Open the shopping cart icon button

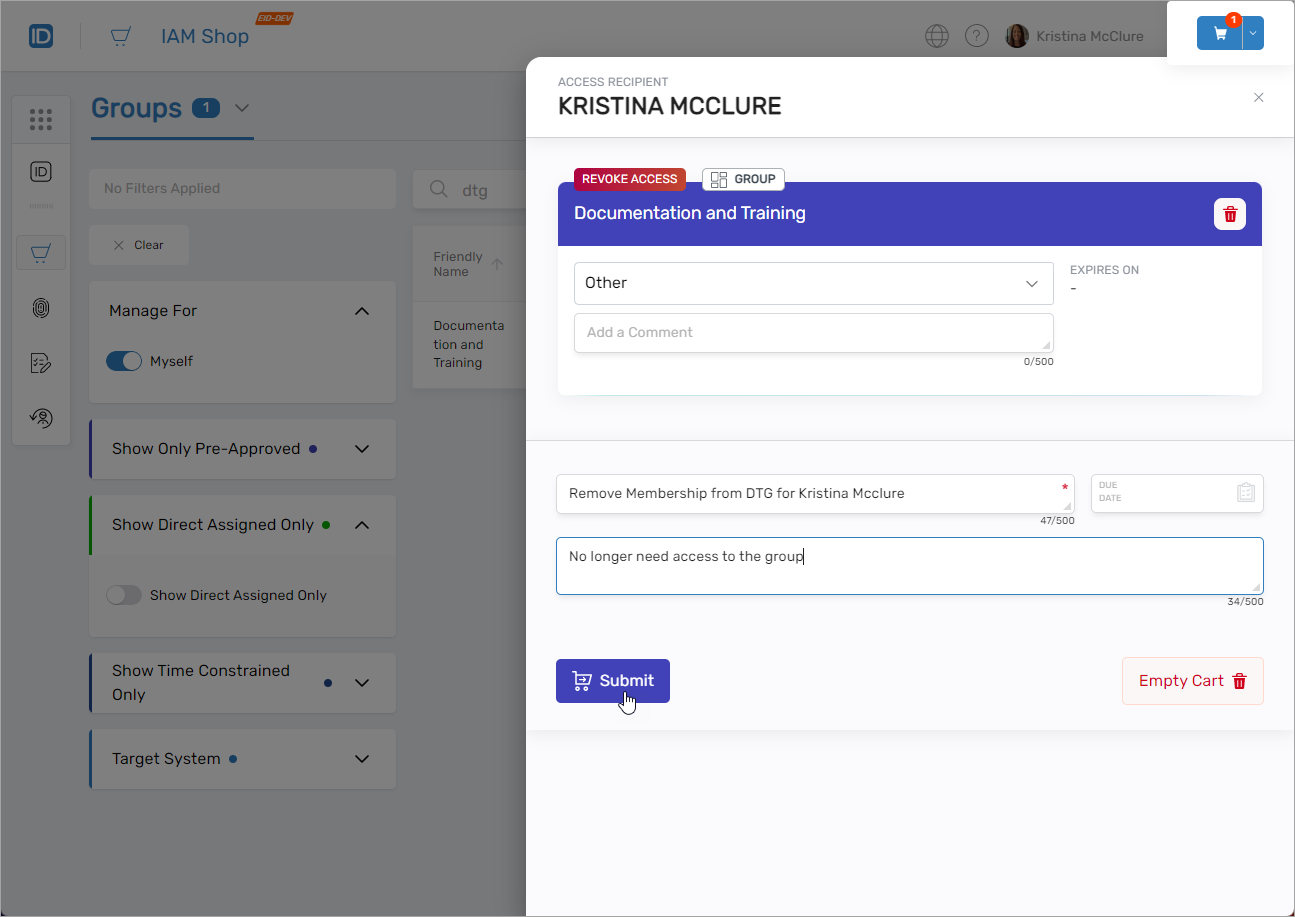(x=1219, y=33)
